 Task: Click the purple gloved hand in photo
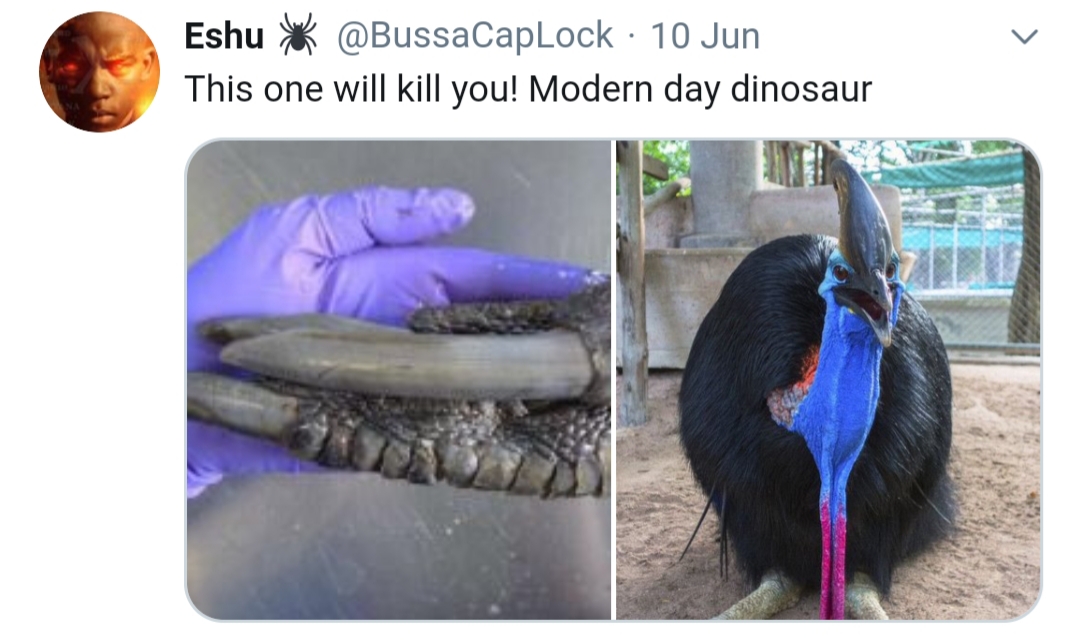358,262
